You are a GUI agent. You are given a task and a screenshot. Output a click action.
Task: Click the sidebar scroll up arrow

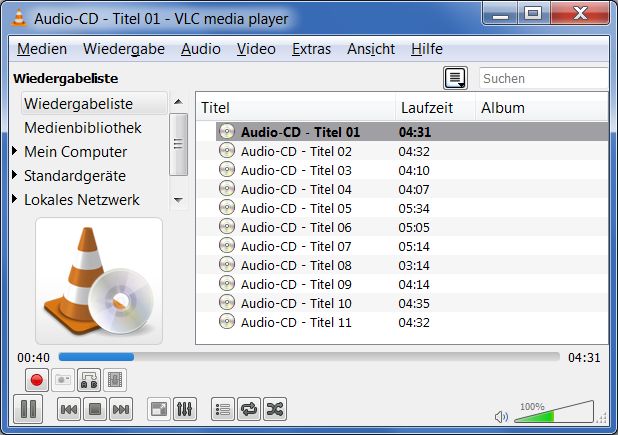(178, 102)
